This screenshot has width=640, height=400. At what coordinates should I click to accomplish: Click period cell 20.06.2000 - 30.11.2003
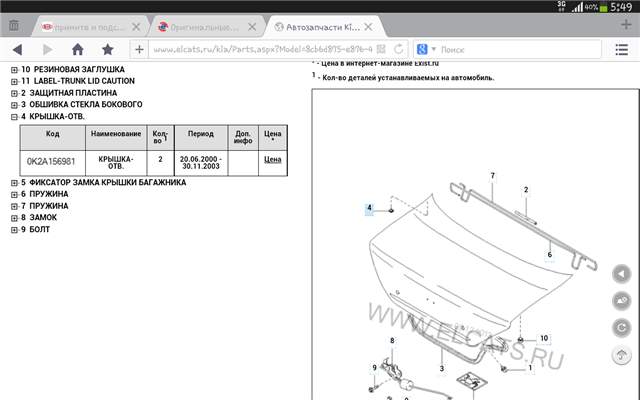tap(201, 163)
